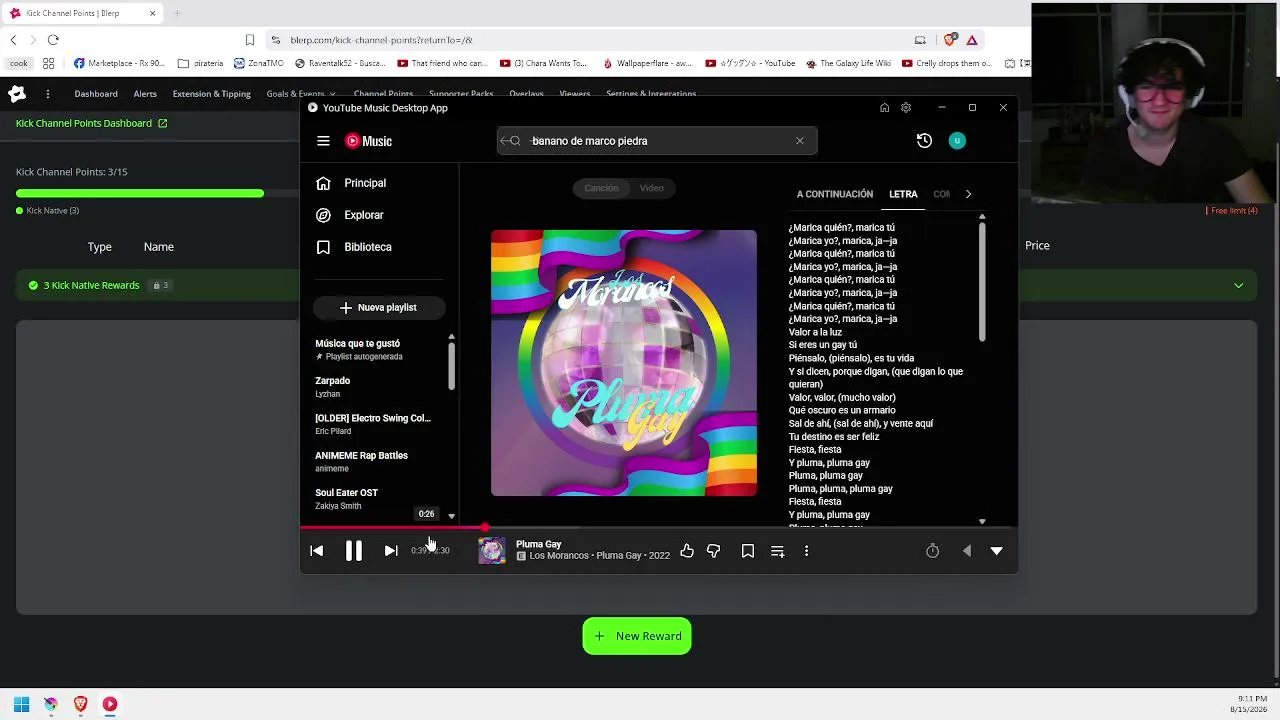Switch to Canción mode
1280x720 pixels.
tap(601, 188)
